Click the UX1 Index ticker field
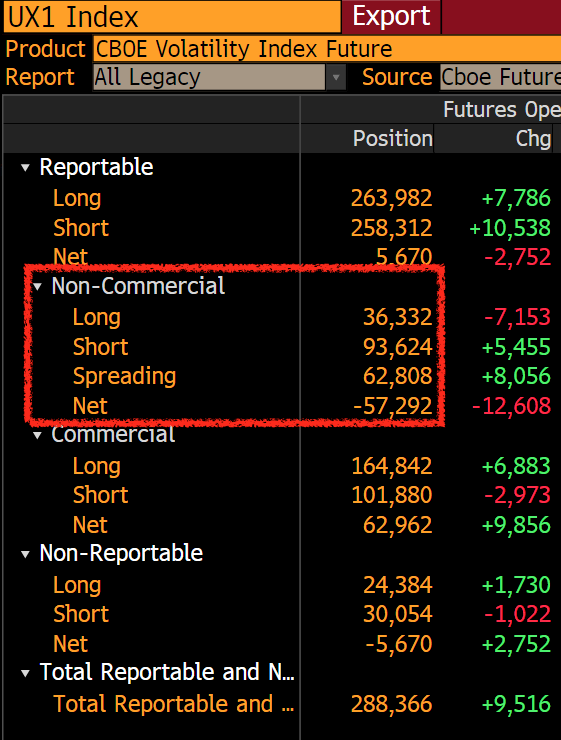 [x=172, y=17]
